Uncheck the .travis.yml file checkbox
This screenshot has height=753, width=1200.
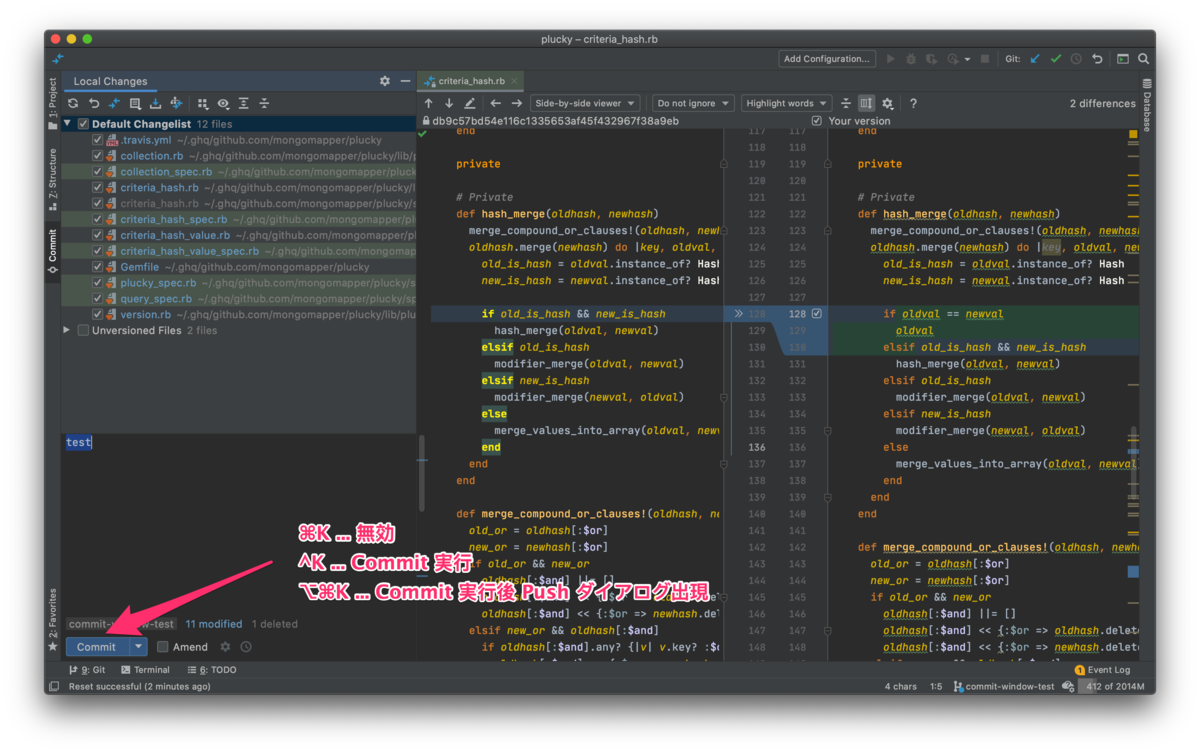pyautogui.click(x=97, y=140)
